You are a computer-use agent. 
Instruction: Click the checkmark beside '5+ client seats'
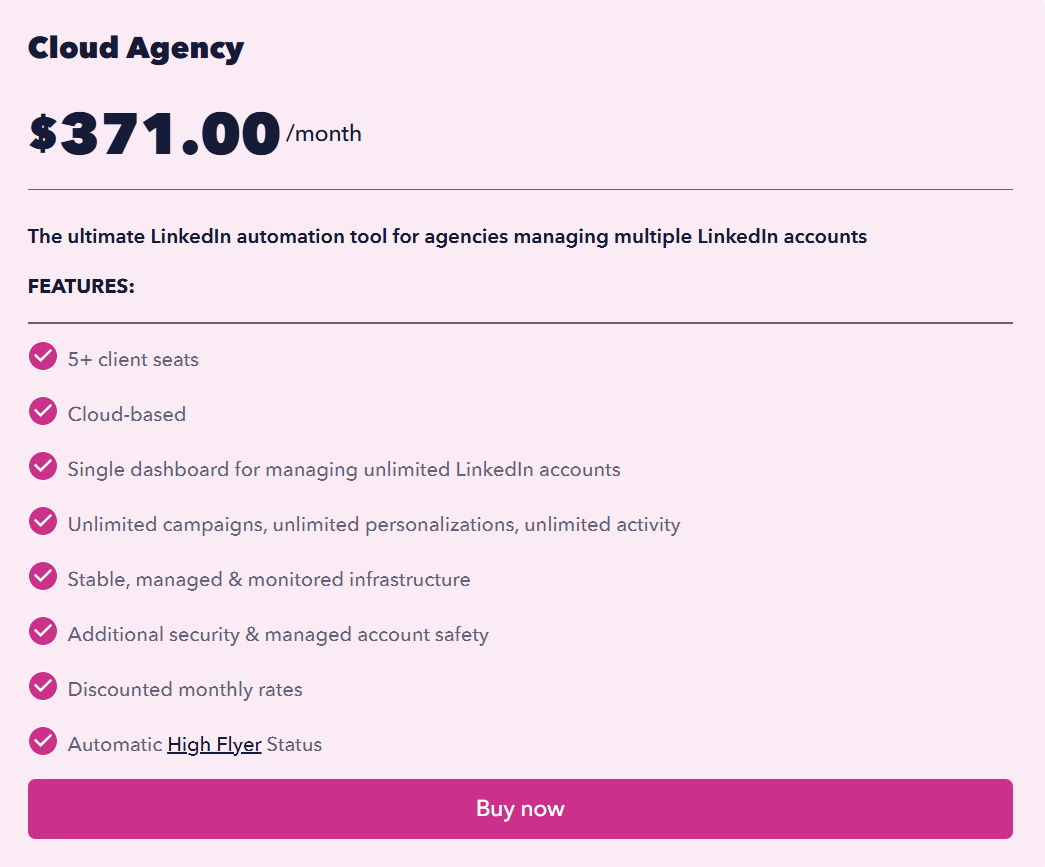pyautogui.click(x=42, y=356)
